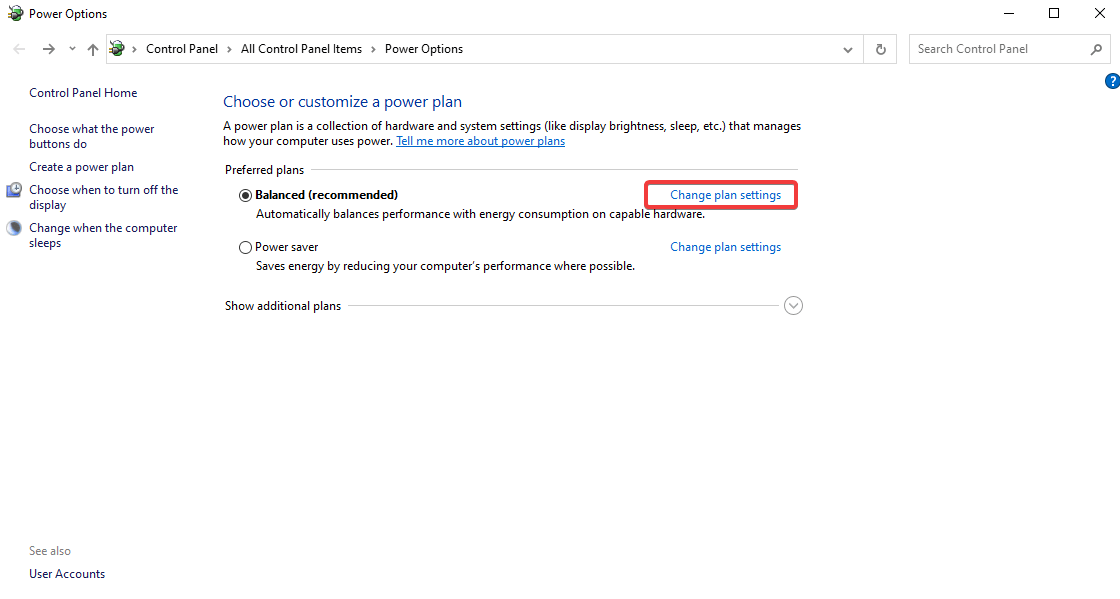This screenshot has height=599, width=1120.
Task: Click inside the Search Control Panel field
Action: [x=990, y=48]
